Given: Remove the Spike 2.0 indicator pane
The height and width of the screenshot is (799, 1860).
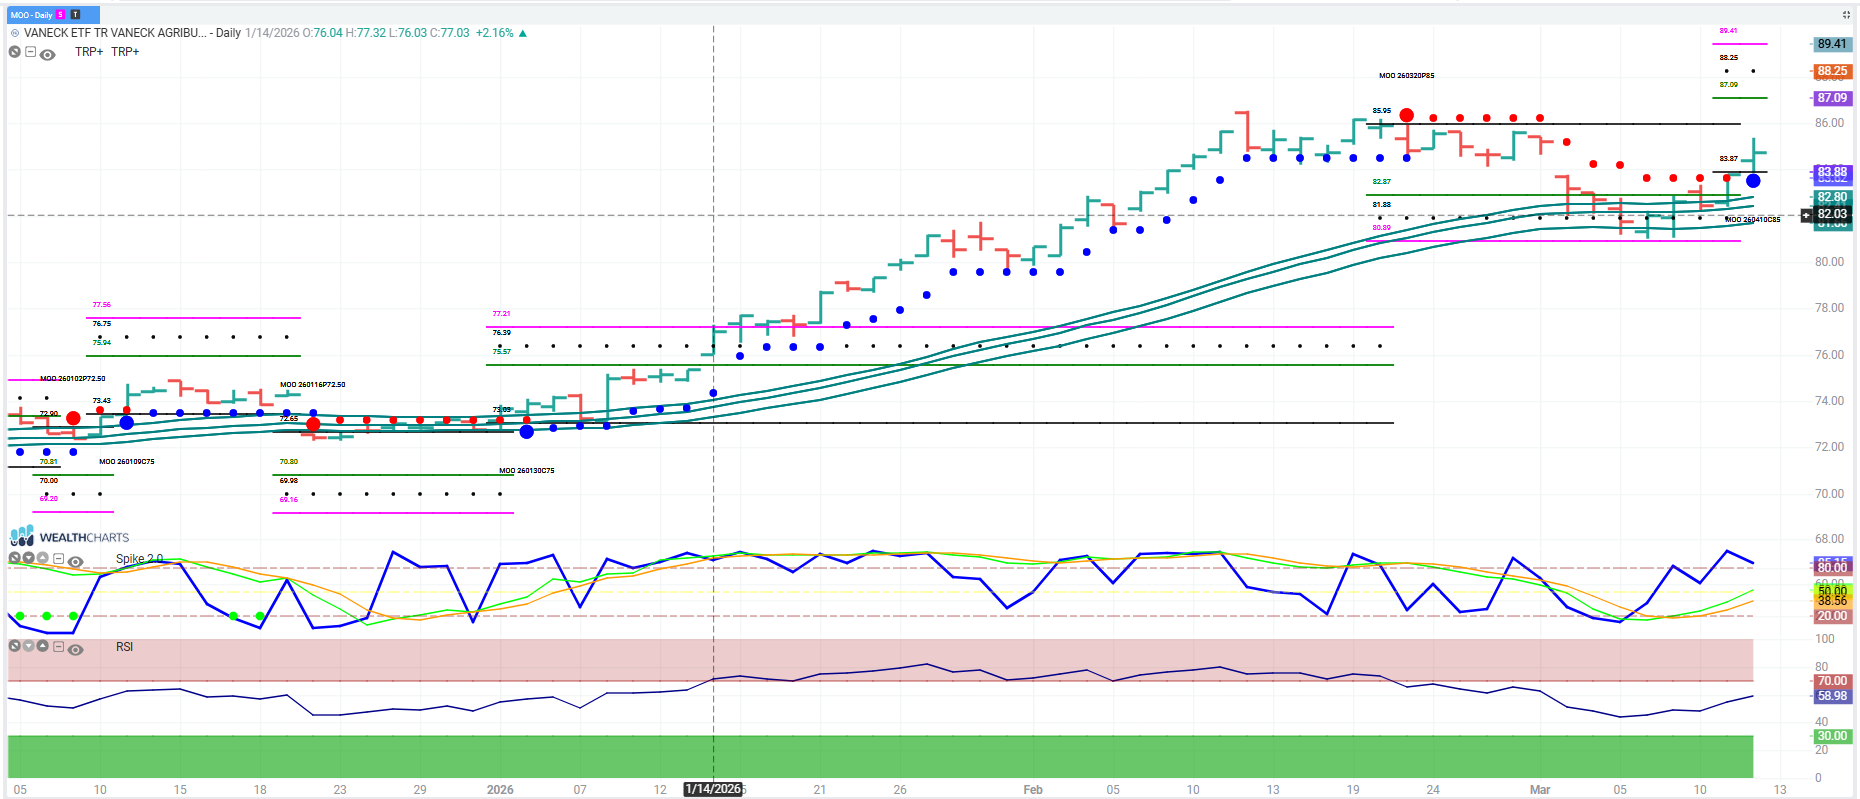Looking at the screenshot, I should (x=14, y=558).
